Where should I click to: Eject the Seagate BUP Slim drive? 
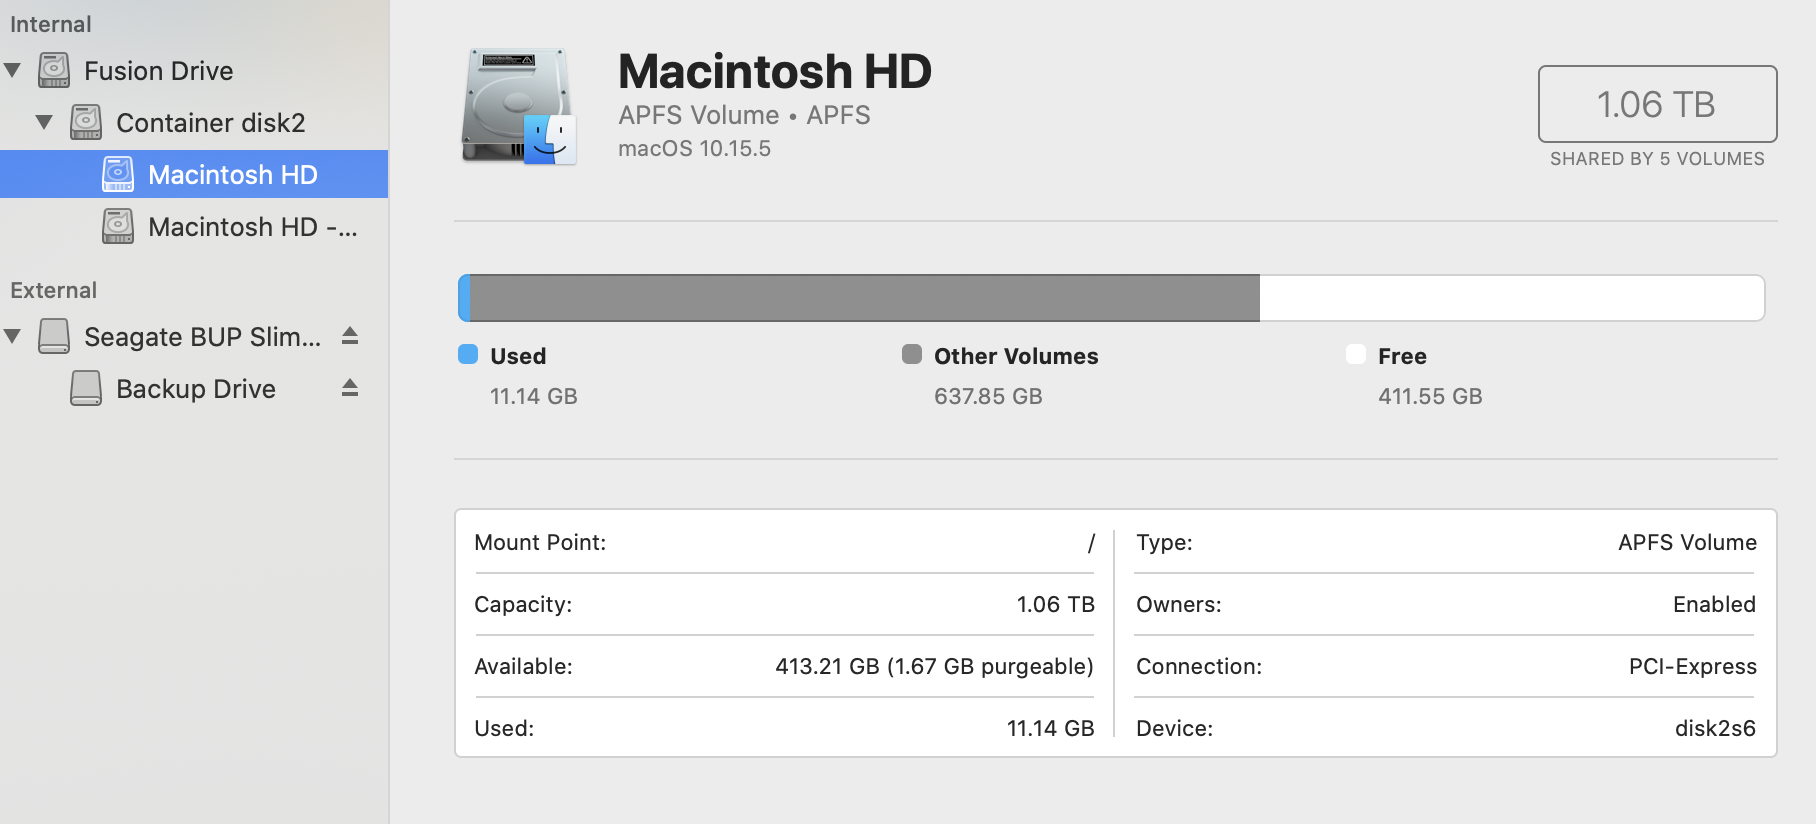pos(350,335)
